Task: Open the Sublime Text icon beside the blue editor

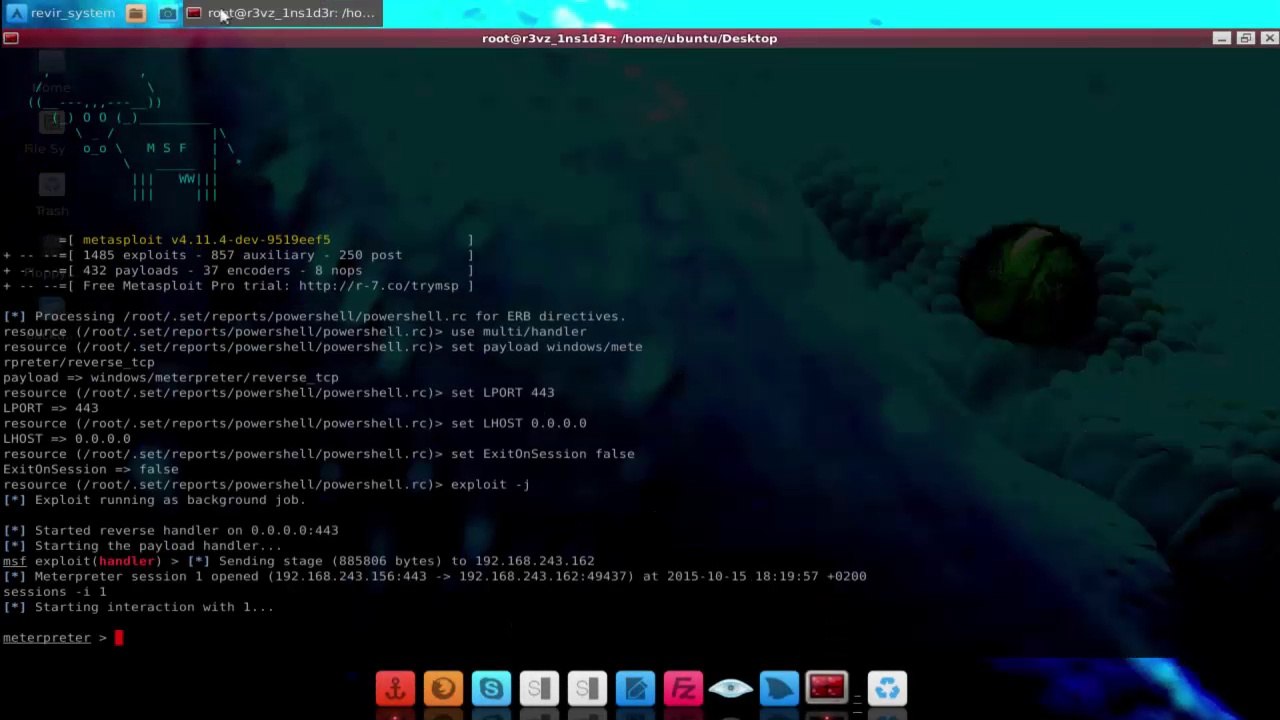Action: click(587, 688)
